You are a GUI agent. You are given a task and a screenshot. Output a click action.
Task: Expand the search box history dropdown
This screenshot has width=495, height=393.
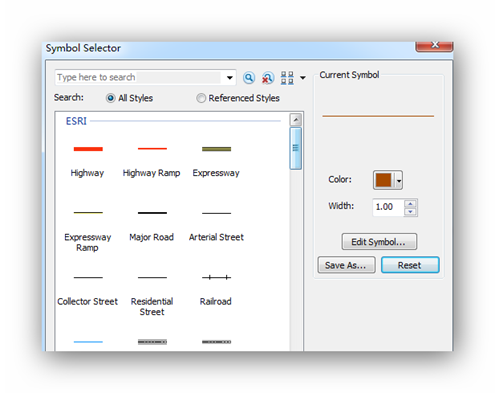pyautogui.click(x=229, y=78)
